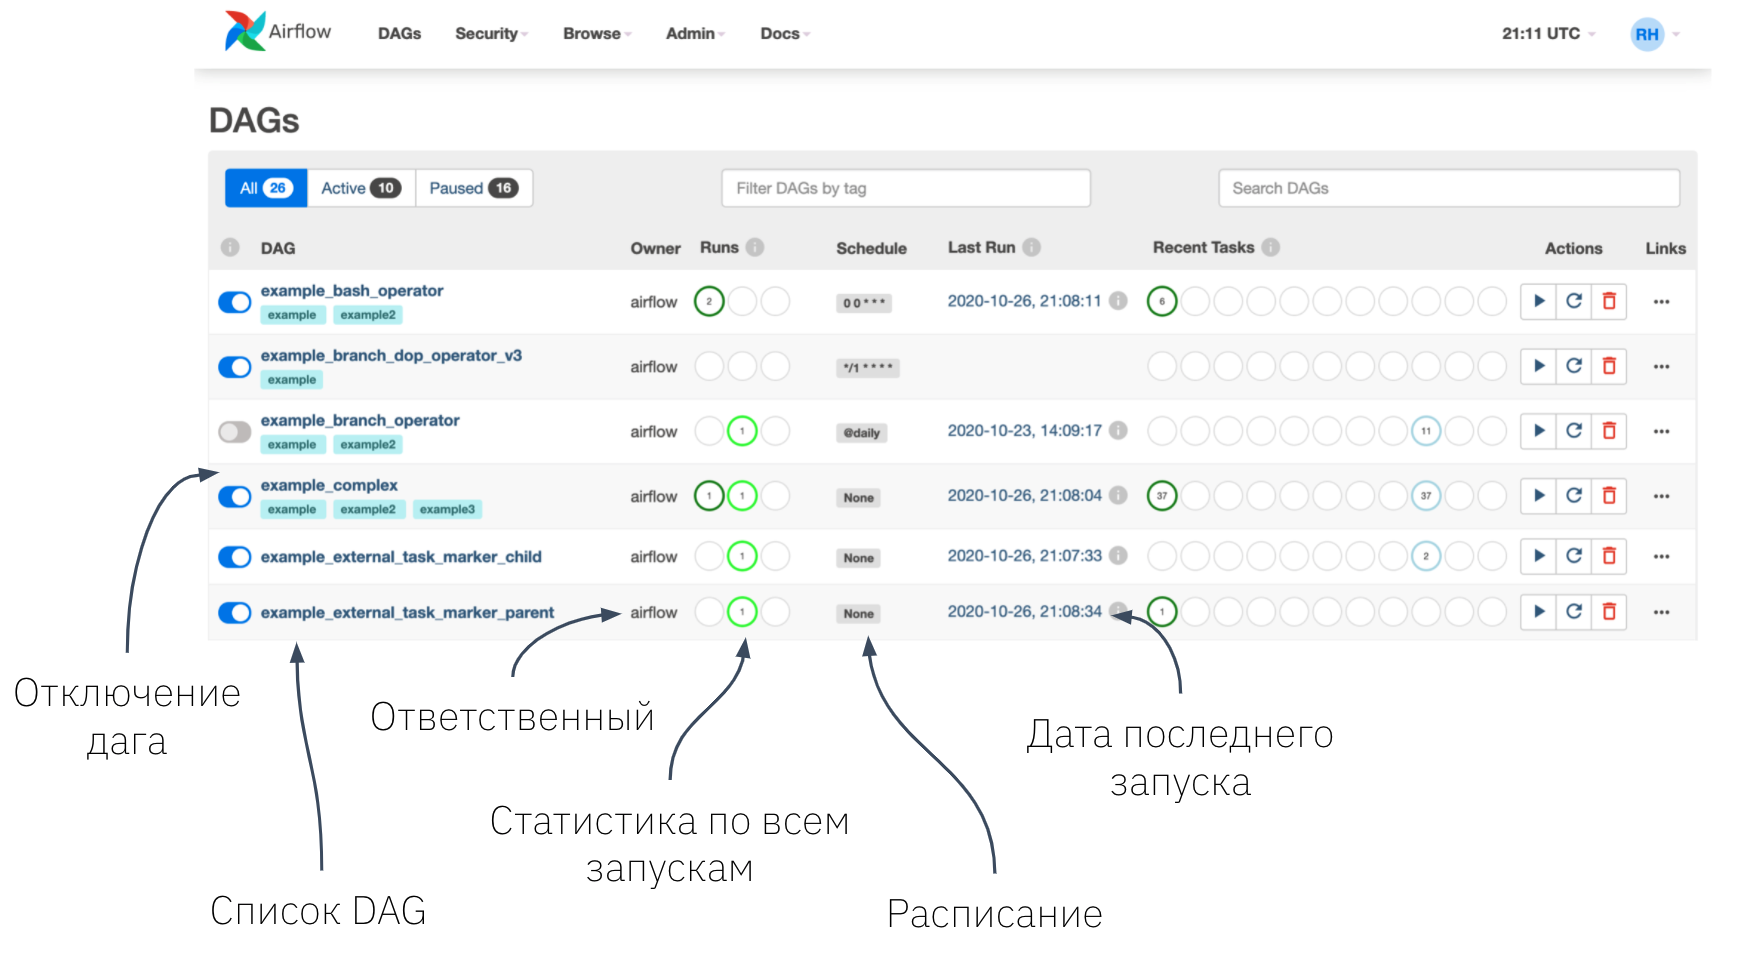
Task: Pause the example_complex DAG toggle
Action: pyautogui.click(x=235, y=497)
